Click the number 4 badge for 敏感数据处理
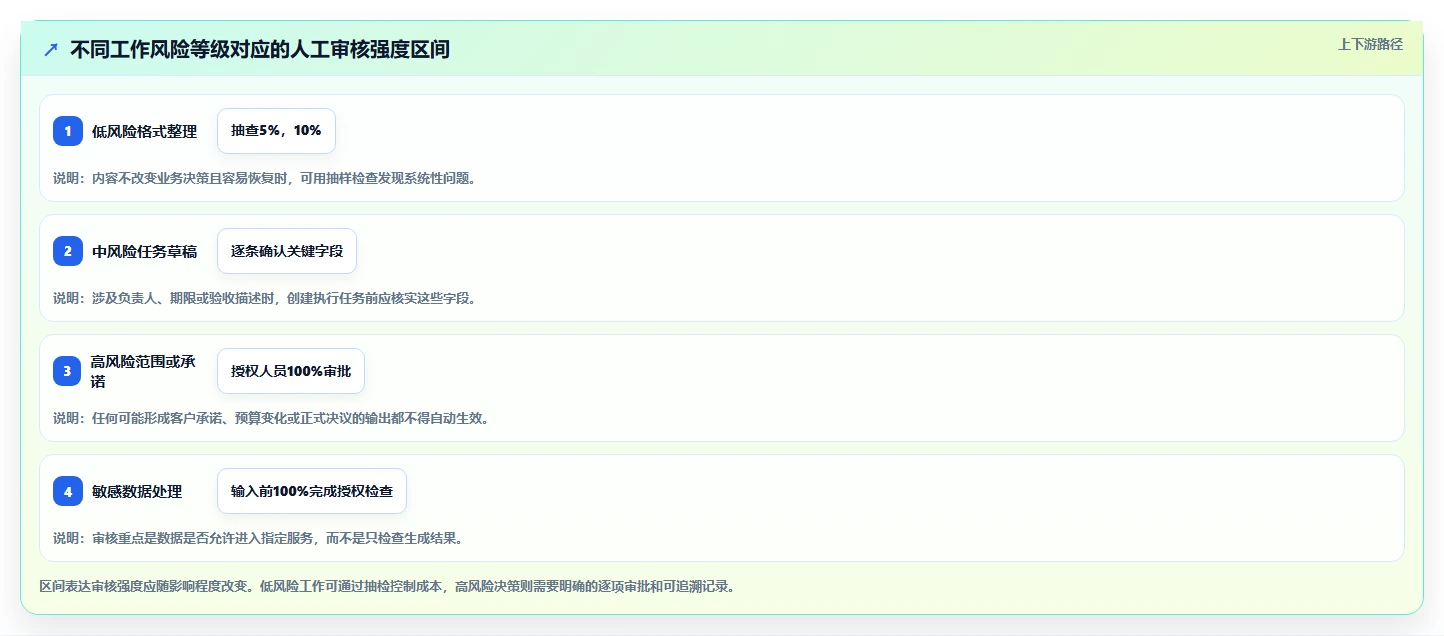Viewport: 1444px width, 636px height. click(x=68, y=491)
